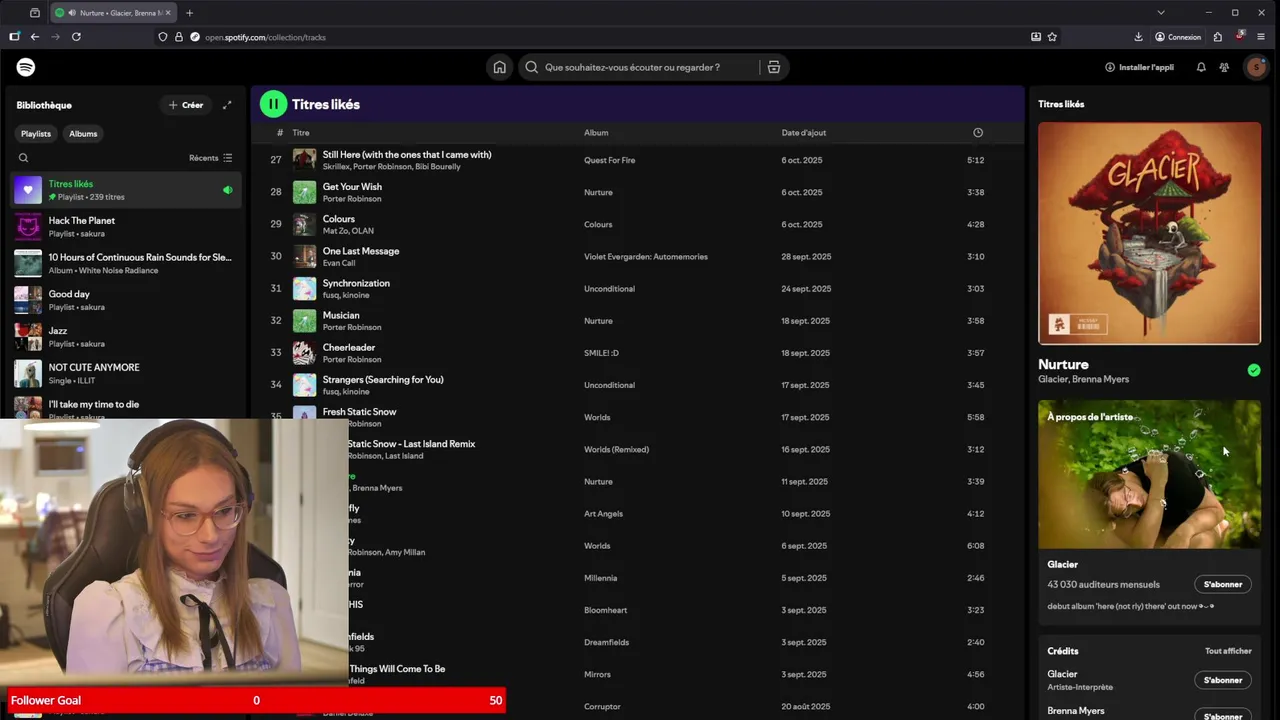The width and height of the screenshot is (1280, 720).
Task: Open the Quest For Fire album link
Action: pos(610,160)
